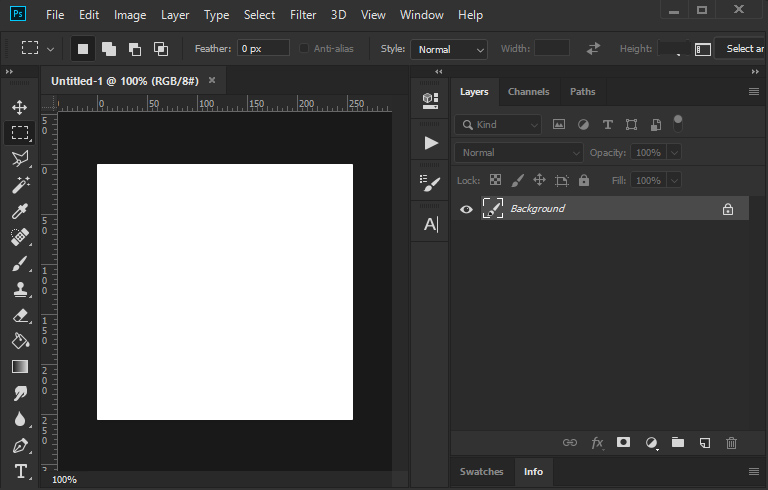Filter for smart objects
768x490 pixels.
(x=655, y=124)
